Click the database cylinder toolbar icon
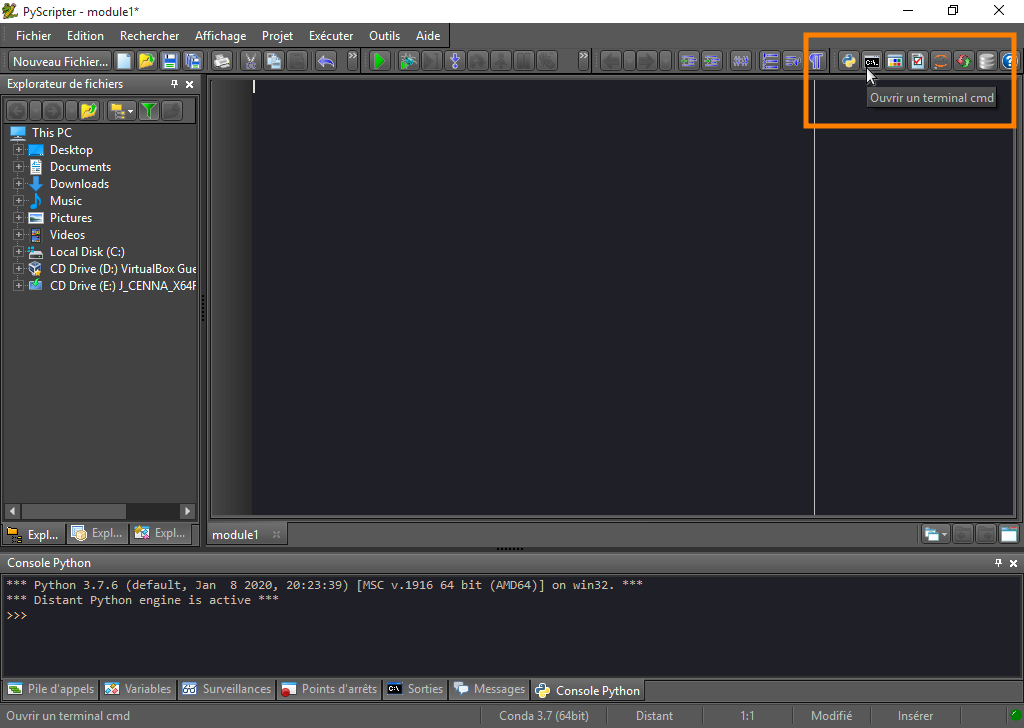 [987, 61]
